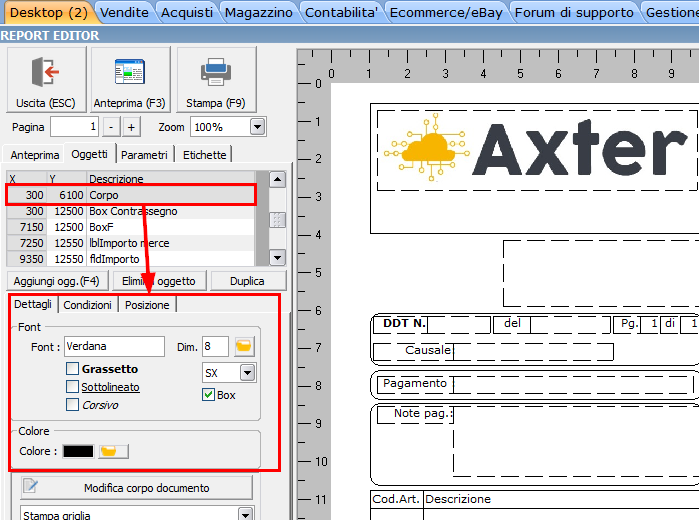The image size is (699, 520).
Task: Open the SX alignment dropdown
Action: pos(247,373)
